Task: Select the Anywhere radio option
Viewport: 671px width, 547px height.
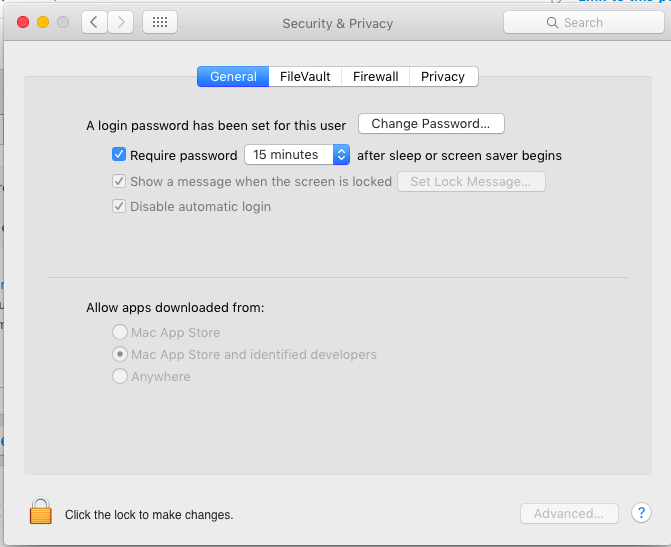Action: tap(120, 377)
